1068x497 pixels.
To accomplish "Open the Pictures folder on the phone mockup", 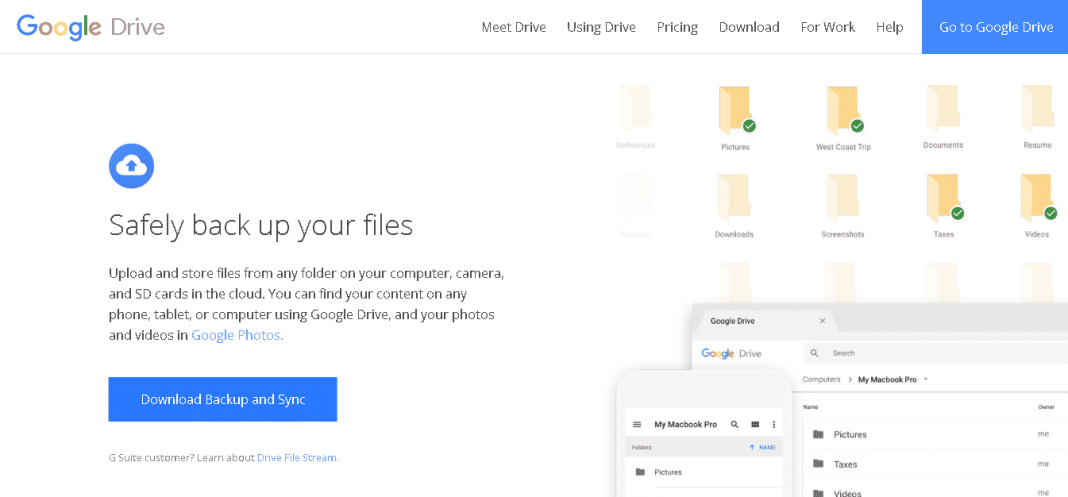I will (705, 472).
